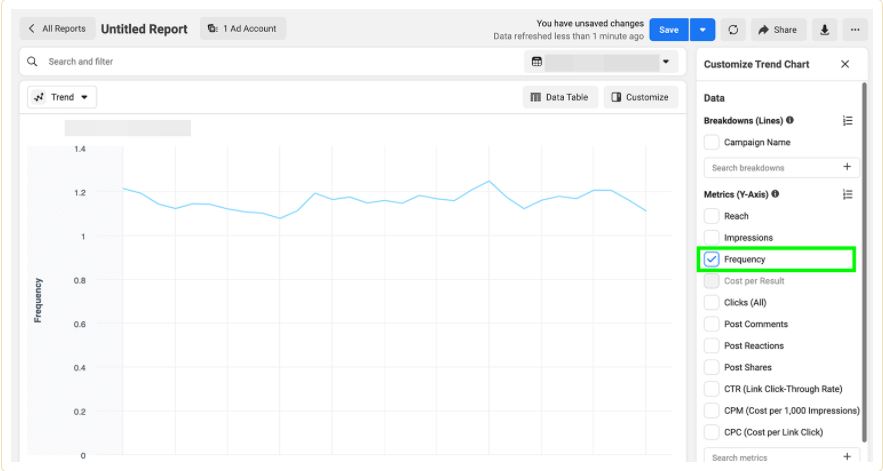Click the refresh data icon
This screenshot has width=883, height=471.
[733, 30]
